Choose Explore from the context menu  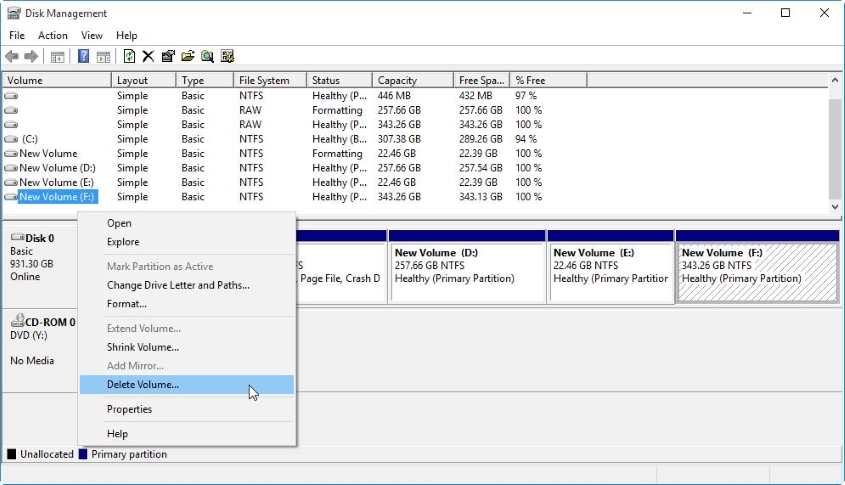[x=186, y=242]
